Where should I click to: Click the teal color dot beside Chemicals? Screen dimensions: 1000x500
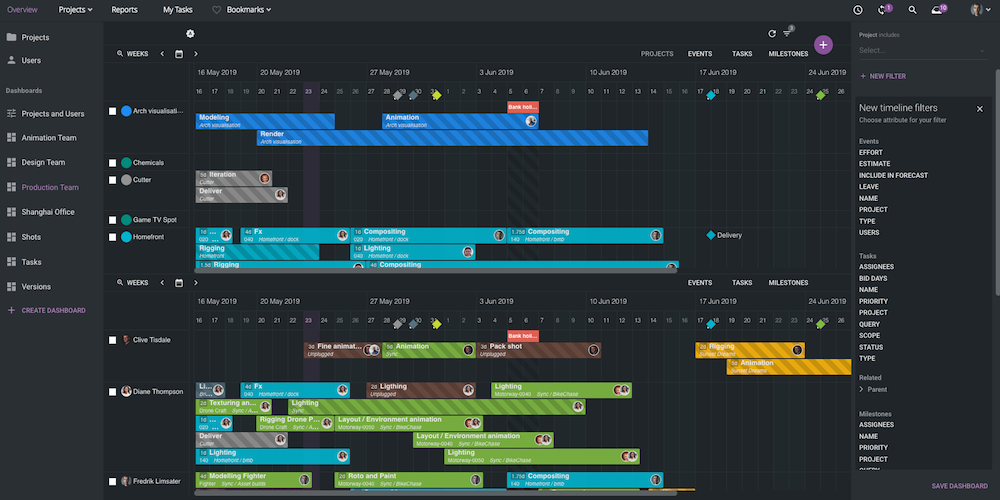coord(126,163)
